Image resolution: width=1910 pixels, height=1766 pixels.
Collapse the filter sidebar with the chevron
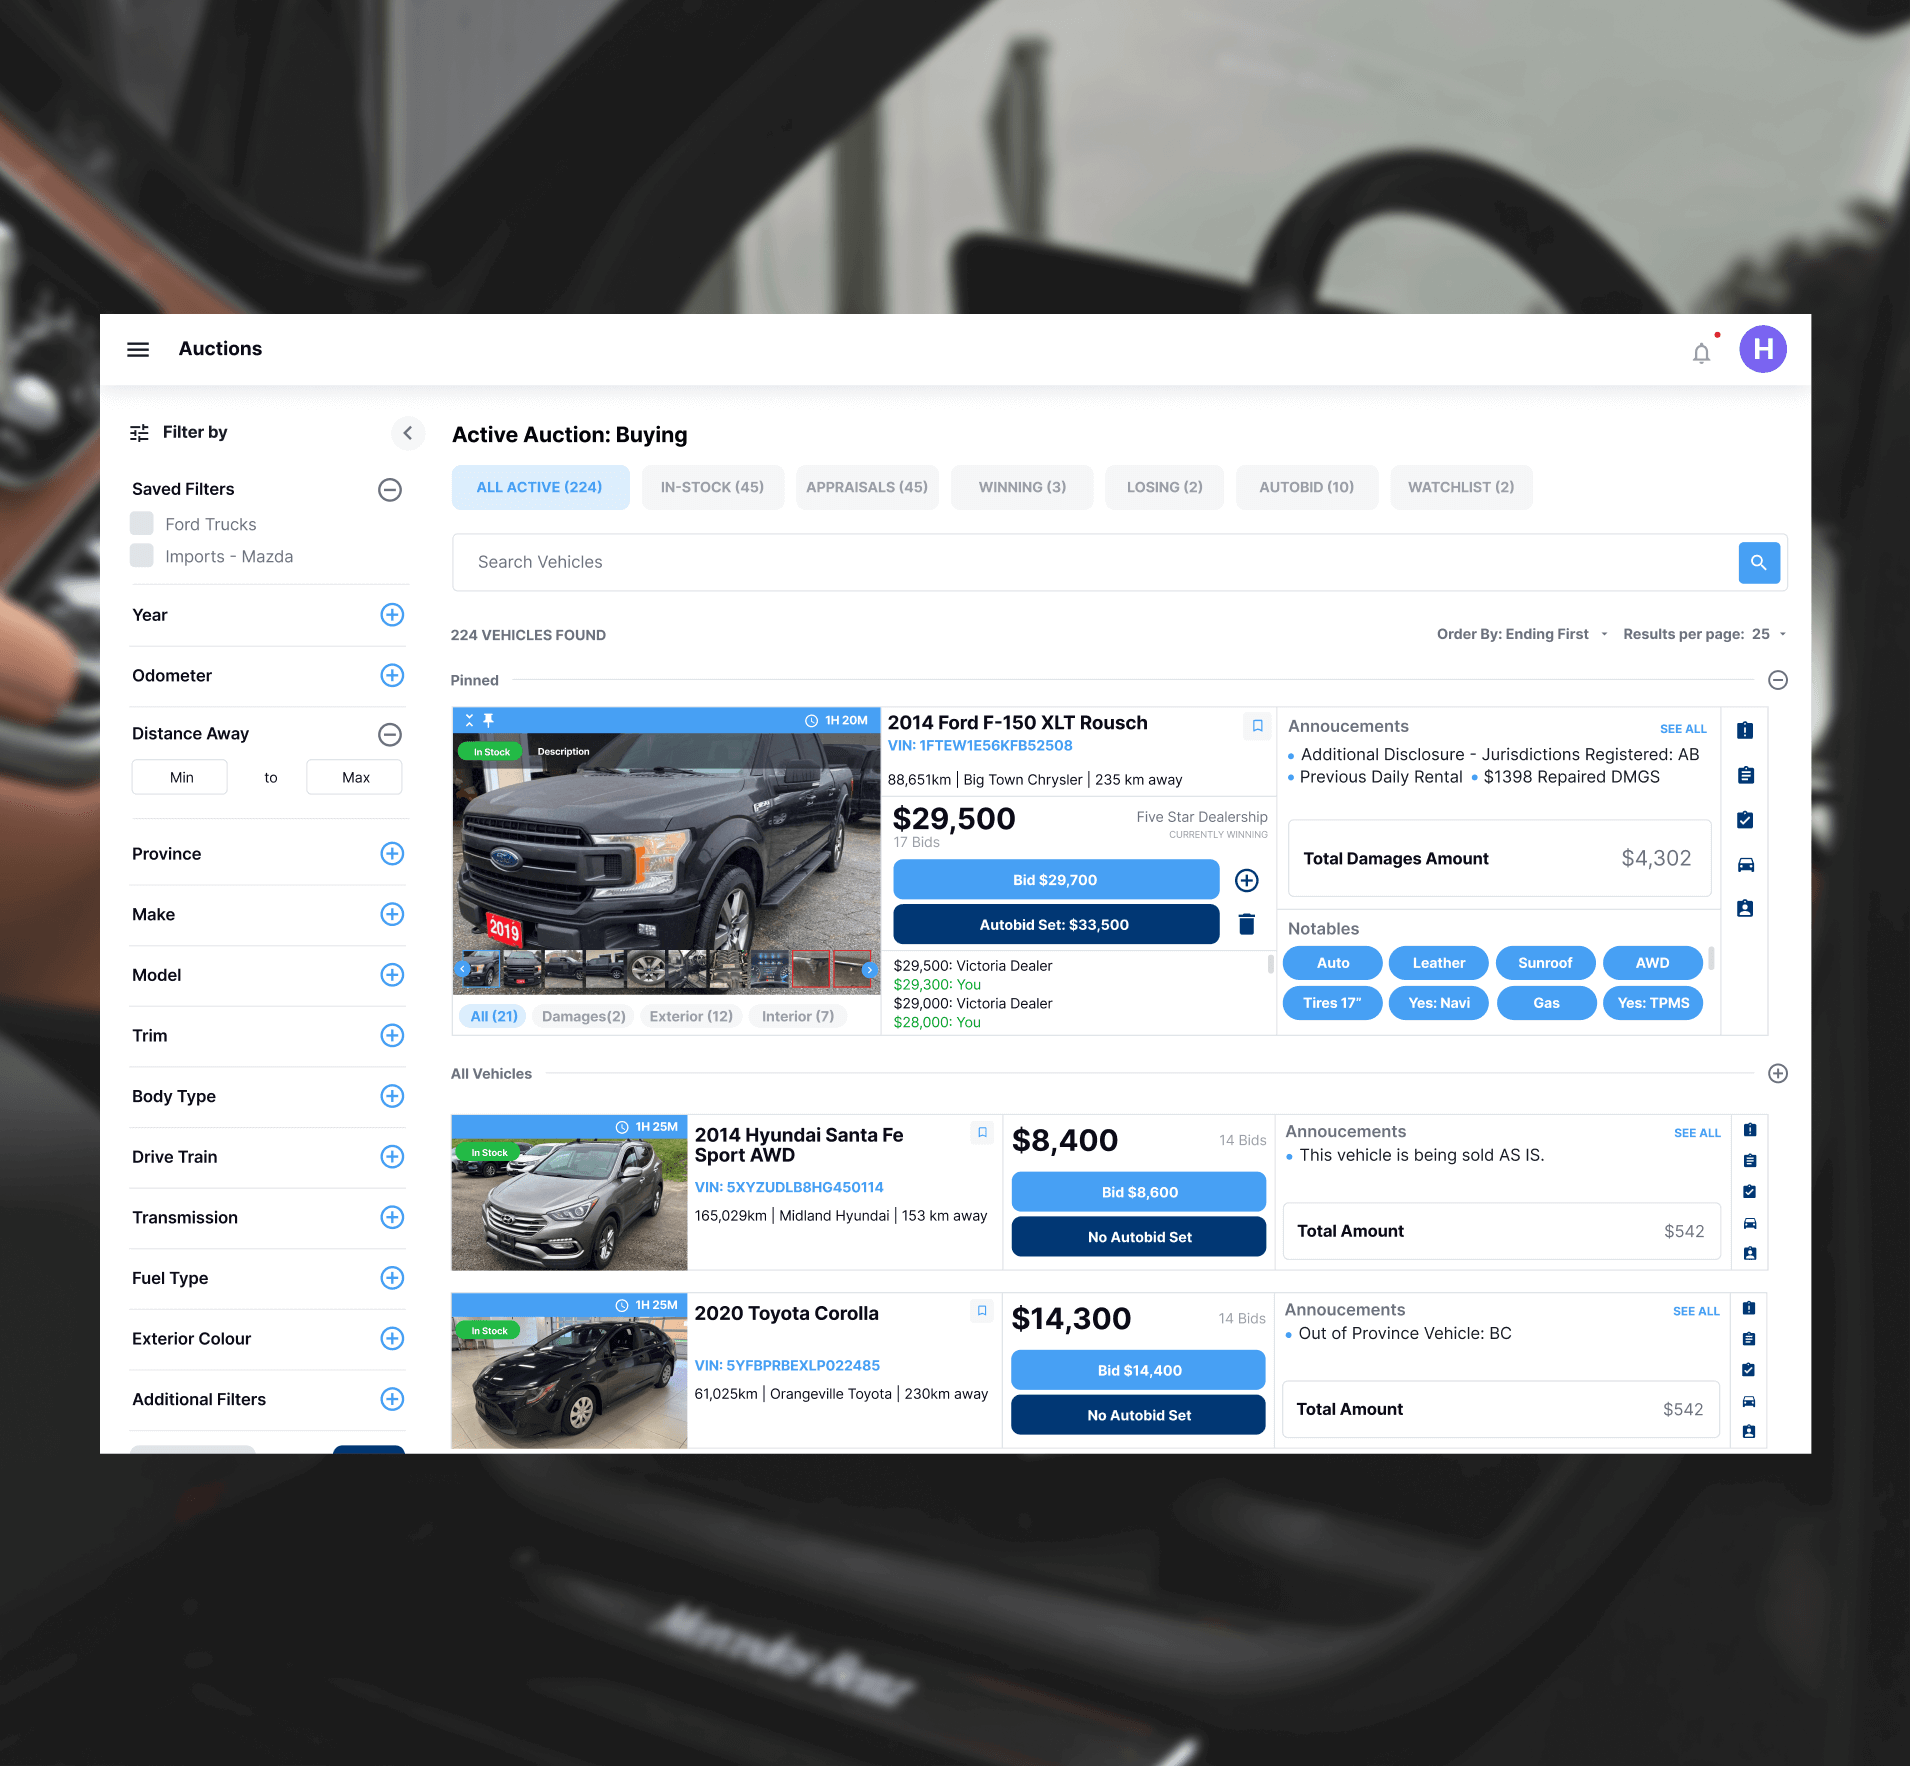[407, 433]
